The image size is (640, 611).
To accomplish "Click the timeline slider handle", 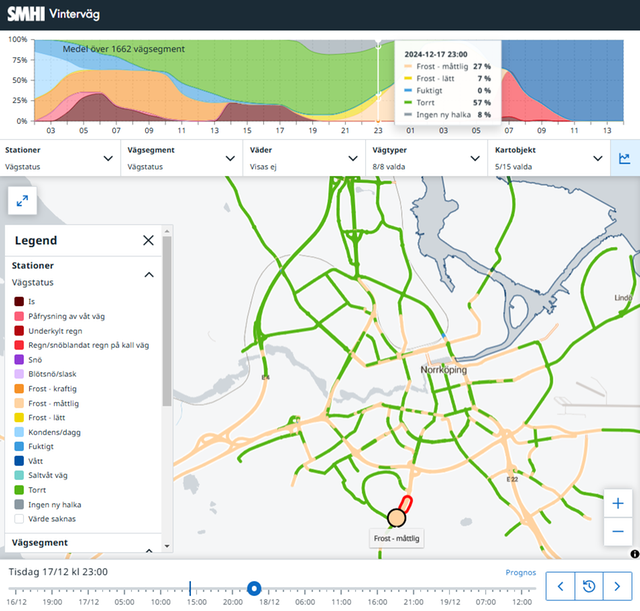I will [254, 589].
